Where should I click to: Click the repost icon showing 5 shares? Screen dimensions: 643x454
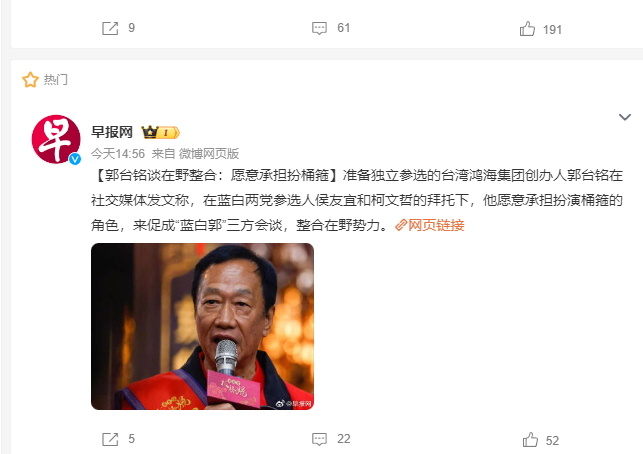click(110, 439)
